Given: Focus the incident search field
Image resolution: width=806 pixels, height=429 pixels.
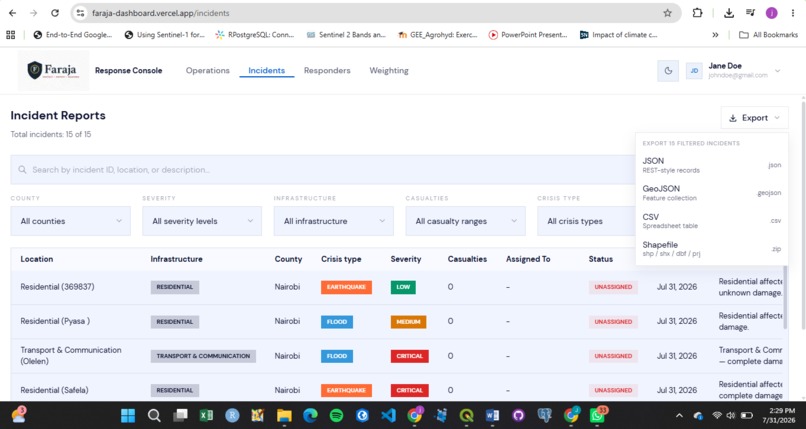Looking at the screenshot, I should click(x=323, y=170).
